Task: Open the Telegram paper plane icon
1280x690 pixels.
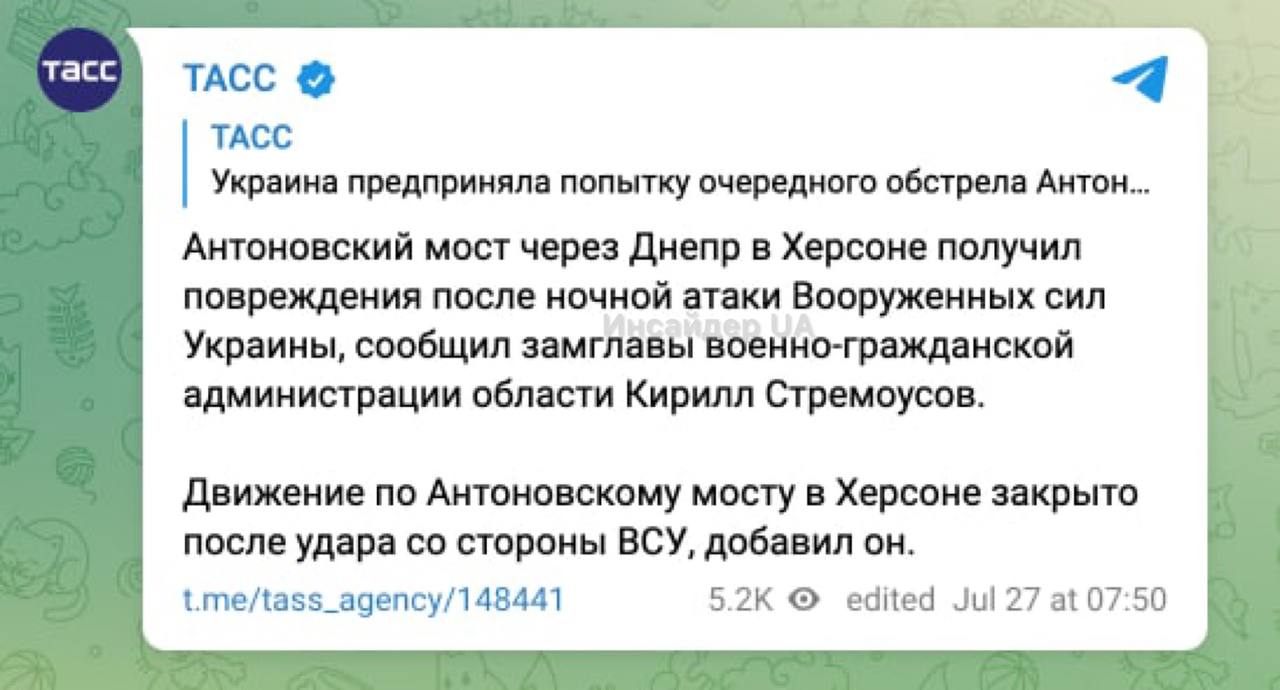Action: (x=1140, y=79)
